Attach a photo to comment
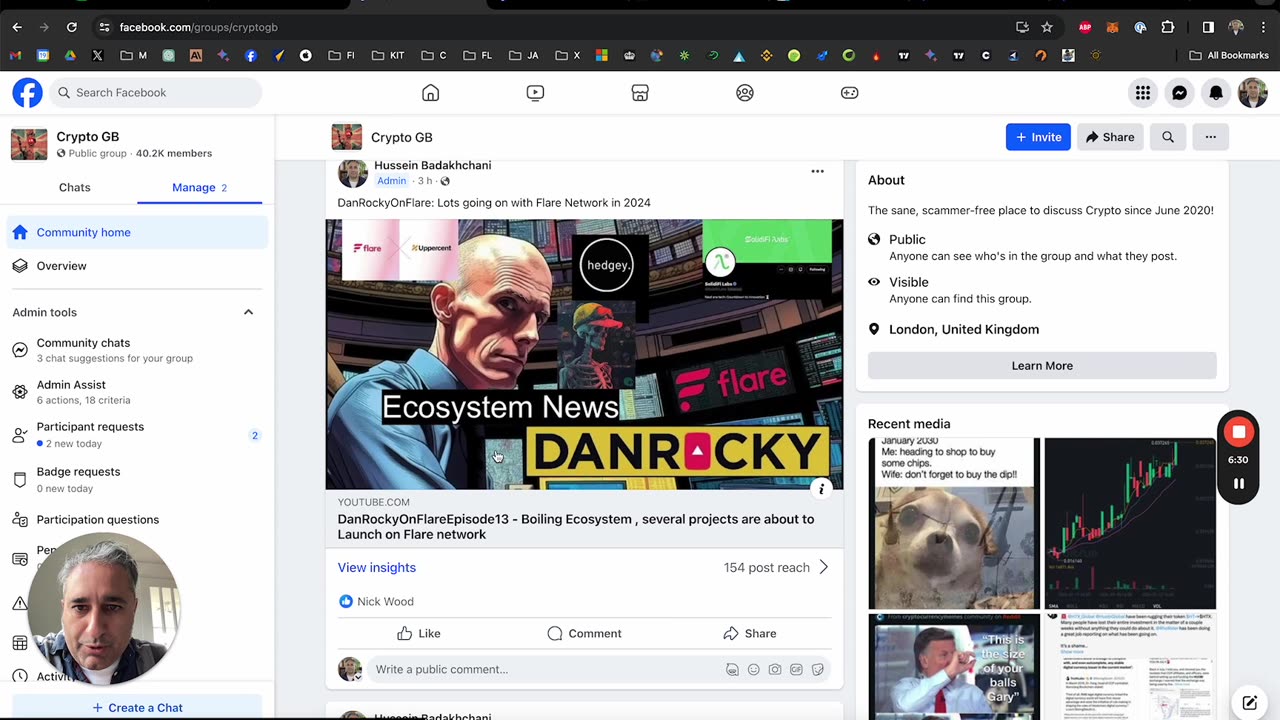The image size is (1280, 720). click(775, 670)
